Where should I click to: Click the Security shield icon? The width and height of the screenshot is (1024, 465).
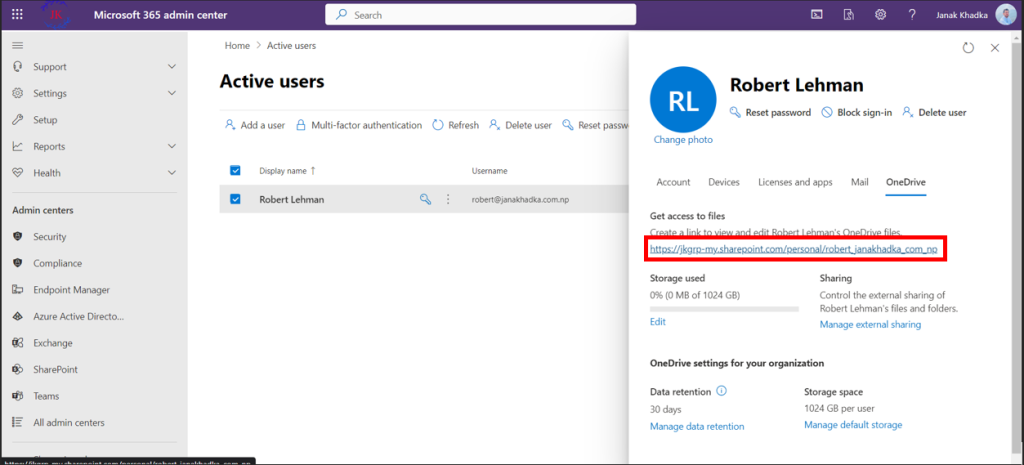18,236
